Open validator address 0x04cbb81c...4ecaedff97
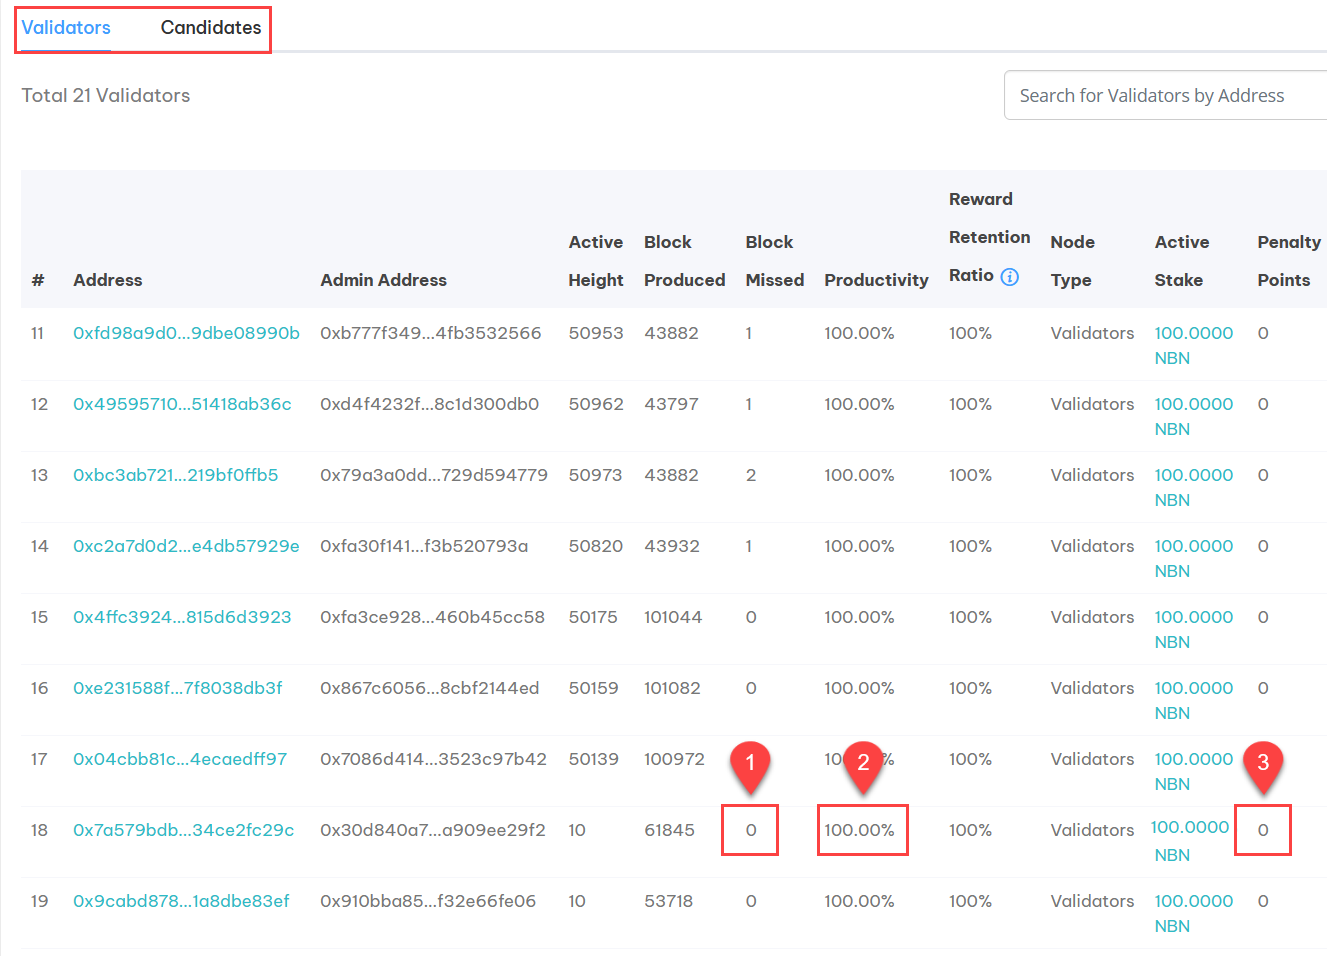 coord(180,759)
